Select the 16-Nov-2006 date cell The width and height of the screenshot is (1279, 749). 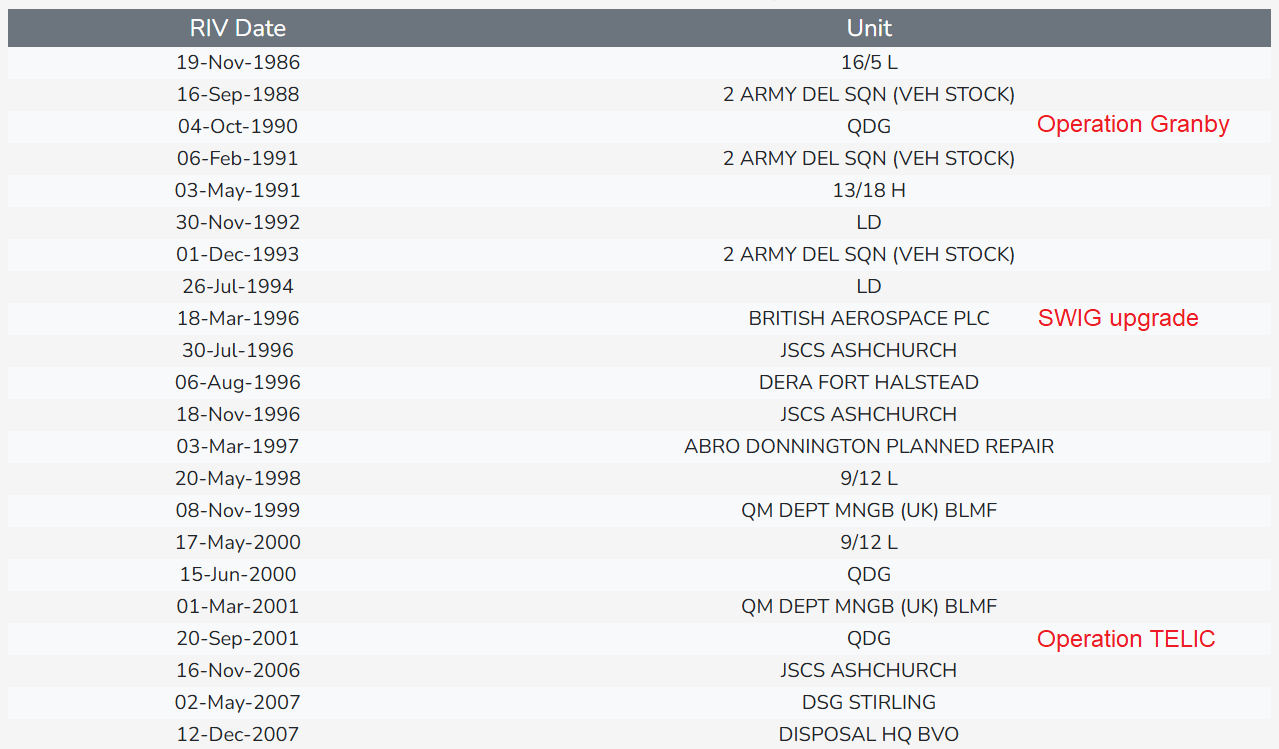coord(238,670)
